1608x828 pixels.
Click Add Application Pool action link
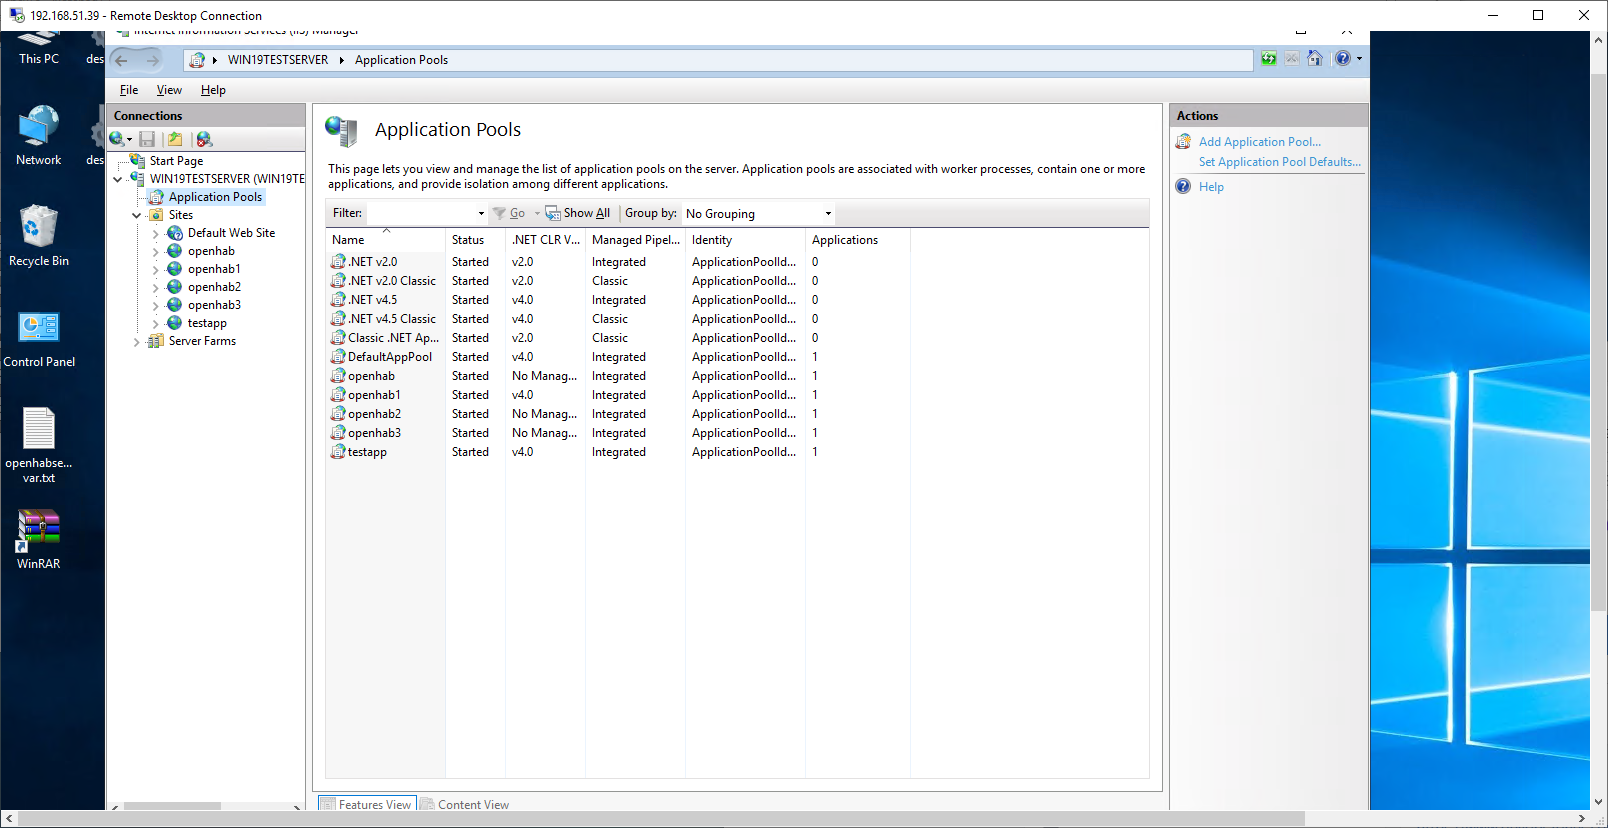1259,142
